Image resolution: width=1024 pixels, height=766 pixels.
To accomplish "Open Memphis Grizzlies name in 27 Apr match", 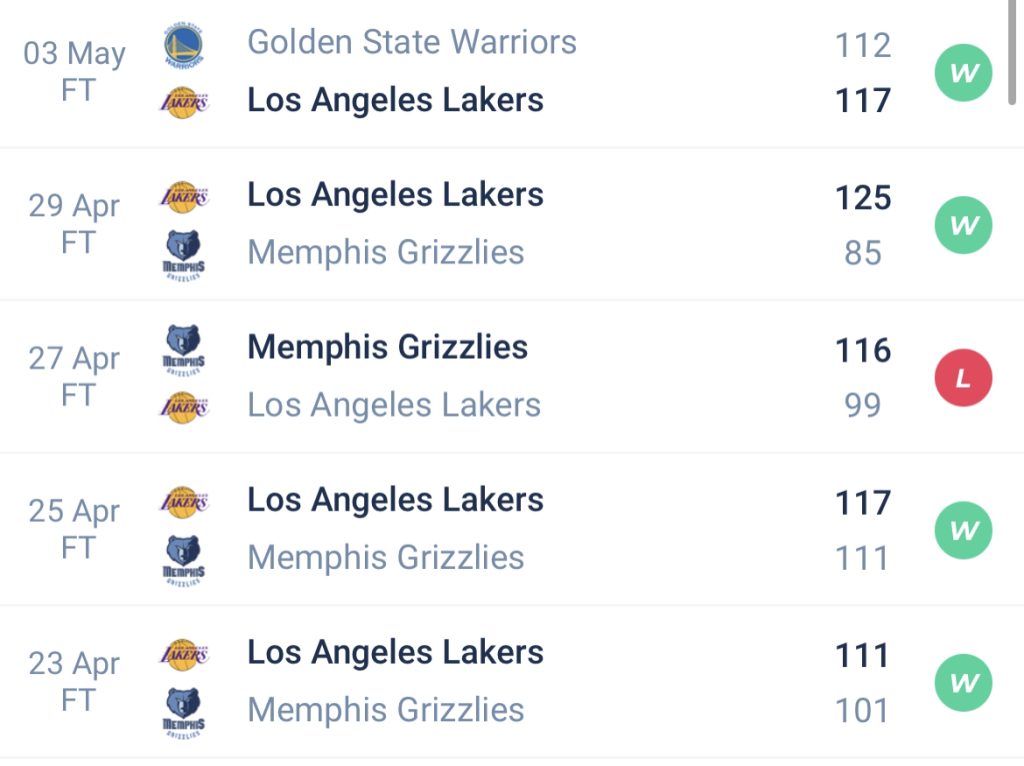I will pos(388,347).
